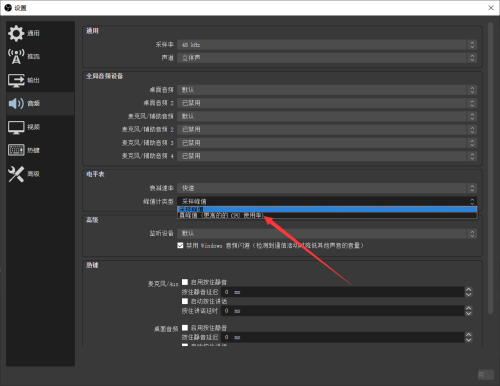Screen dimensions: 500x386
Task: Expand the 声道 立体声 channel dropdown
Action: (327, 58)
